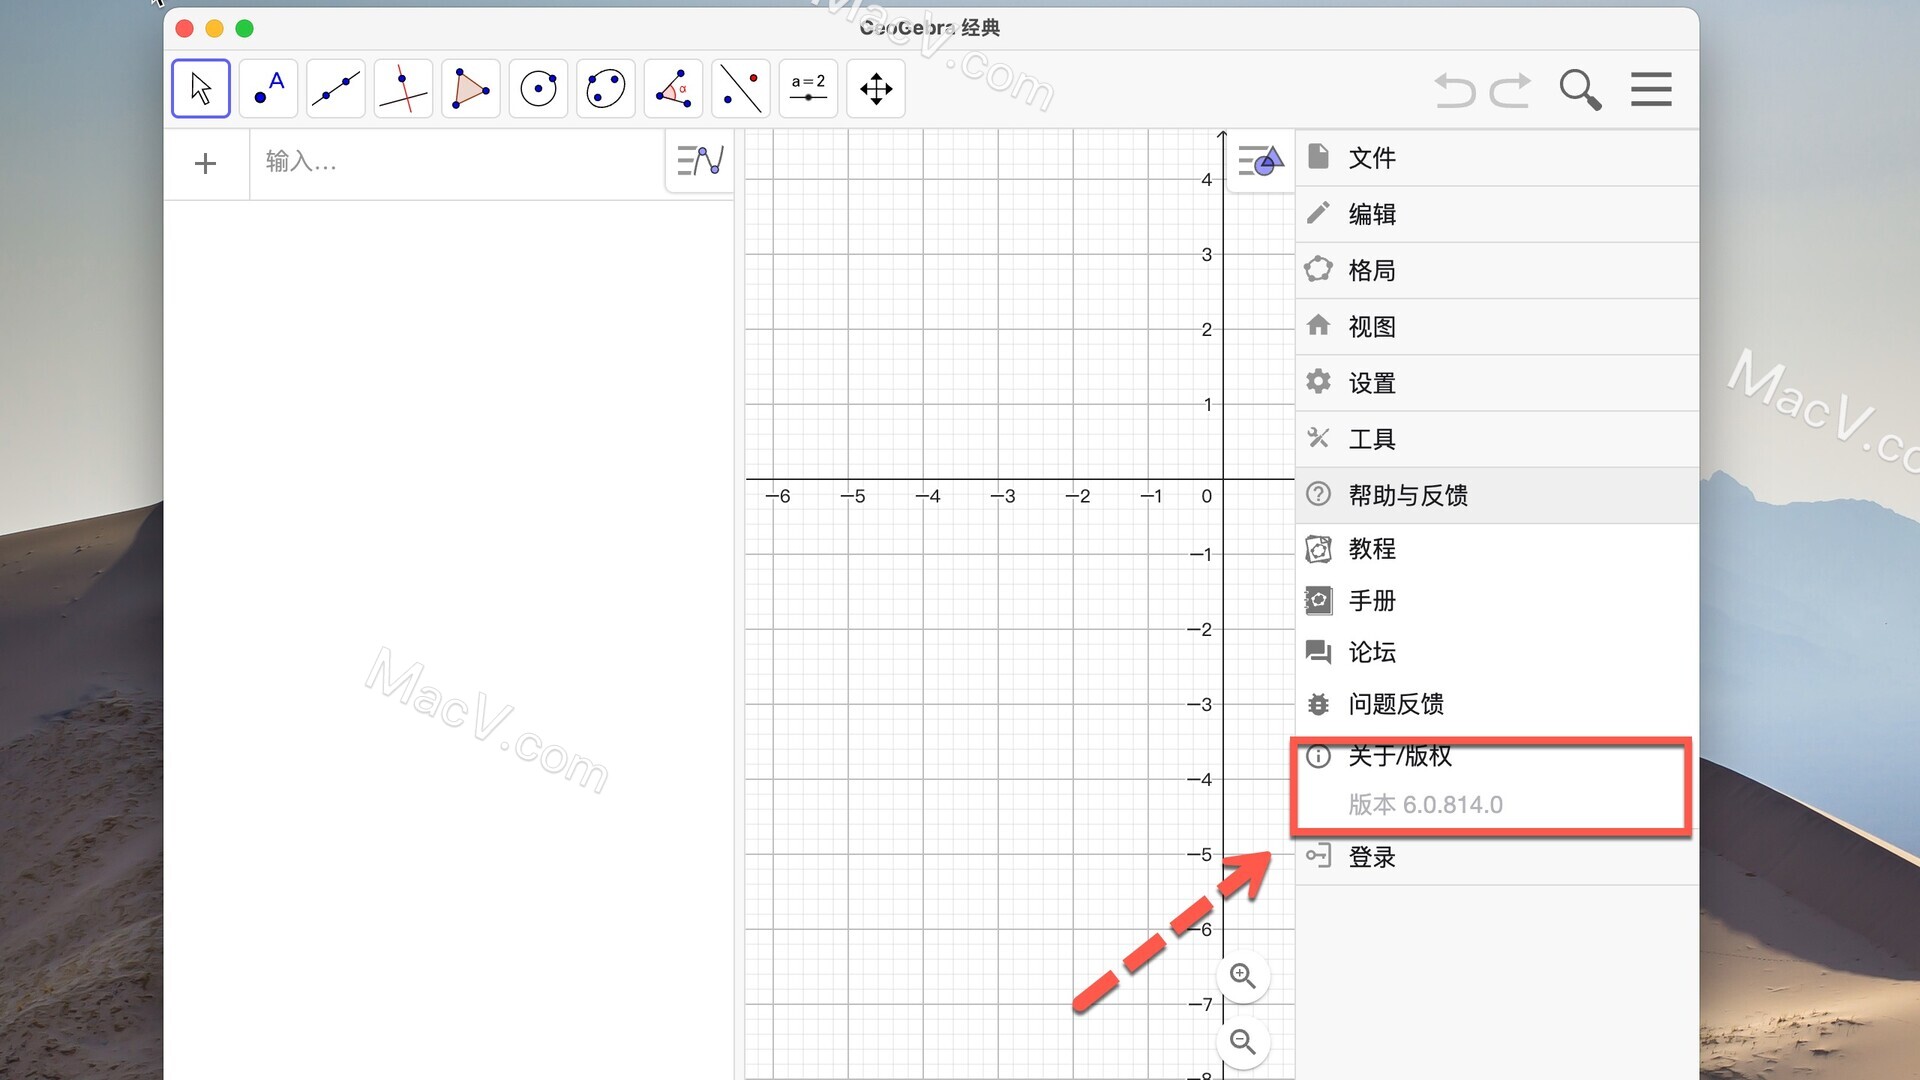This screenshot has width=1920, height=1080.
Task: Open the search magnifier
Action: click(x=1580, y=90)
